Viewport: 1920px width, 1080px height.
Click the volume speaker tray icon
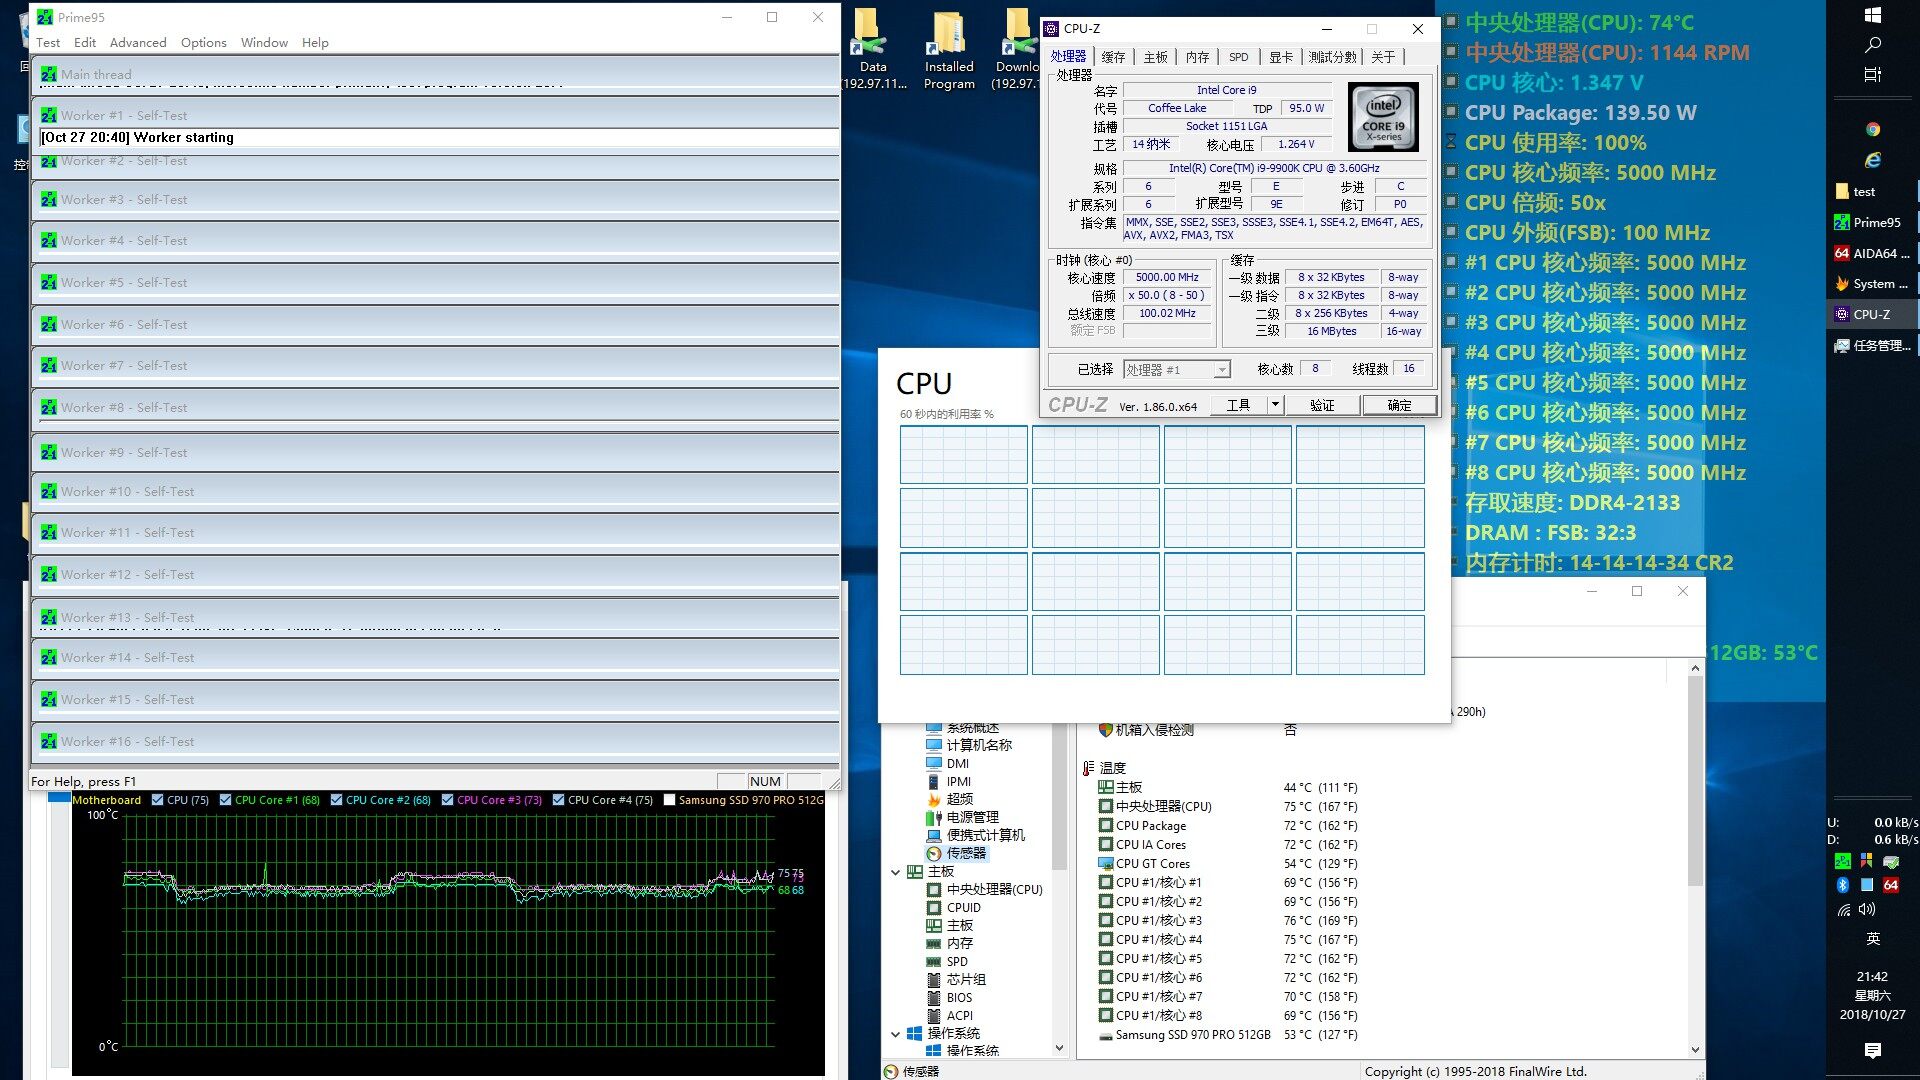click(1867, 909)
